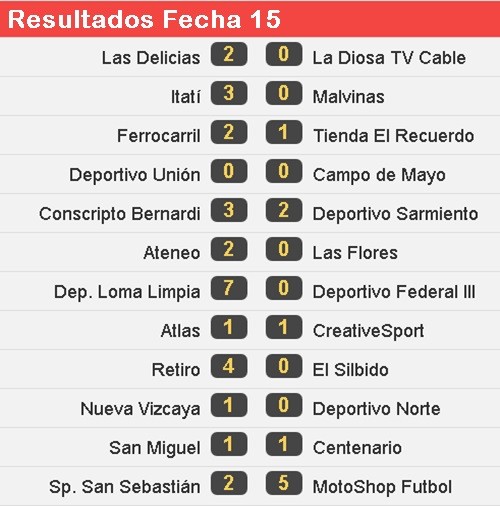Click Itatí's score badge showing 3
Viewport: 500px width, 506px height.
(x=229, y=93)
